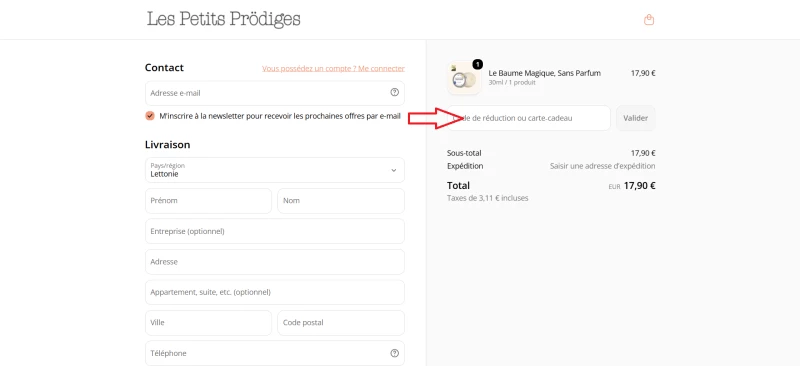Viewport: 800px width, 366px height.
Task: Click the Le Baume Magique product thumbnail
Action: (x=464, y=78)
